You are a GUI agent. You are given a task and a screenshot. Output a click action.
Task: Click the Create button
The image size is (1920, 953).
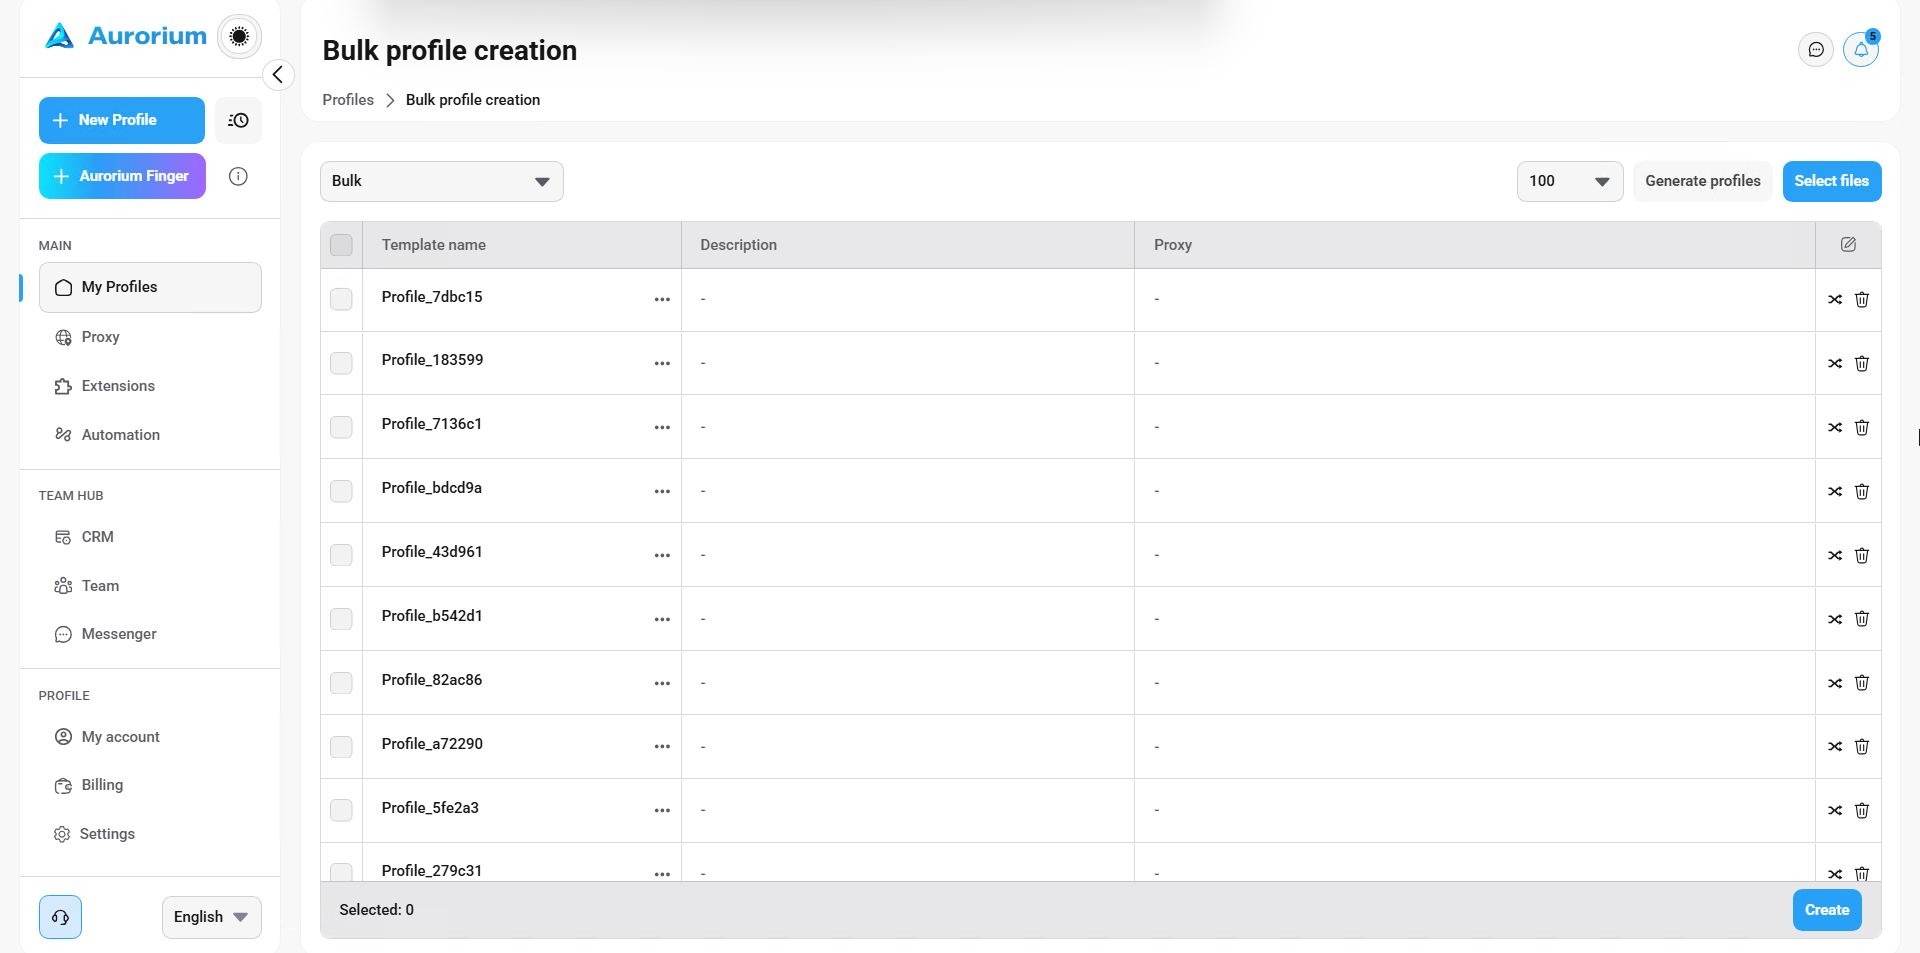1827,910
